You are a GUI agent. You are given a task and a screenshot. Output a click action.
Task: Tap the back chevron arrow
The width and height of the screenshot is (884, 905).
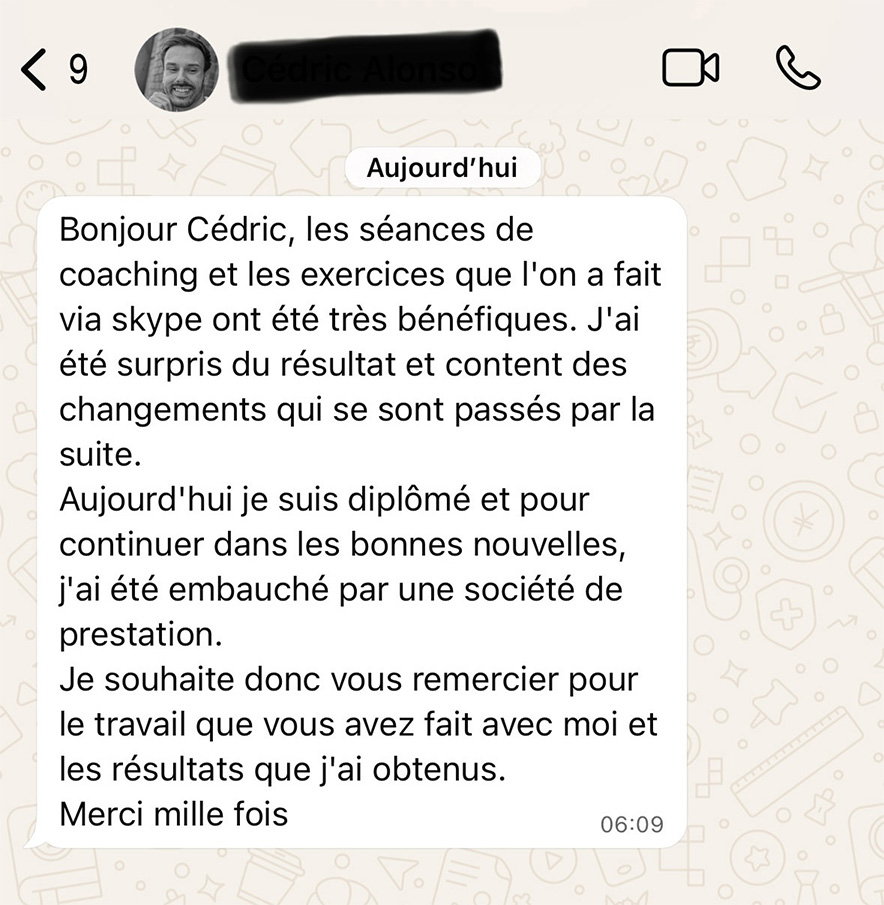33,70
